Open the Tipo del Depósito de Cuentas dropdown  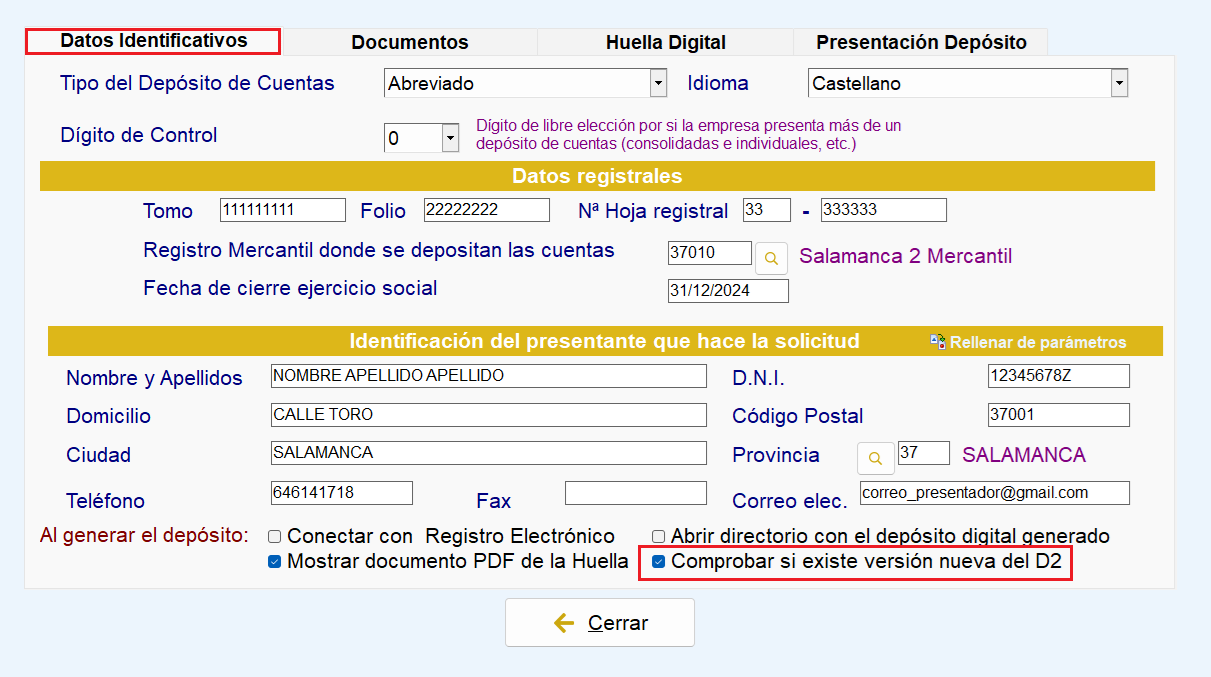tap(658, 84)
